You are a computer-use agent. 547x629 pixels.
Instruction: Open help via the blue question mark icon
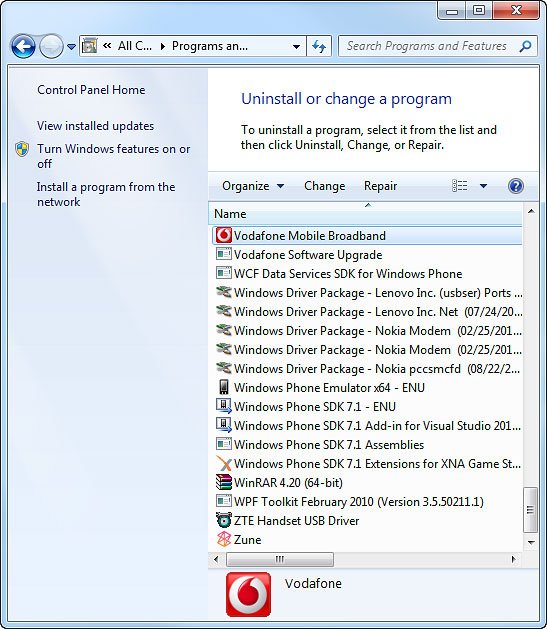tap(516, 186)
